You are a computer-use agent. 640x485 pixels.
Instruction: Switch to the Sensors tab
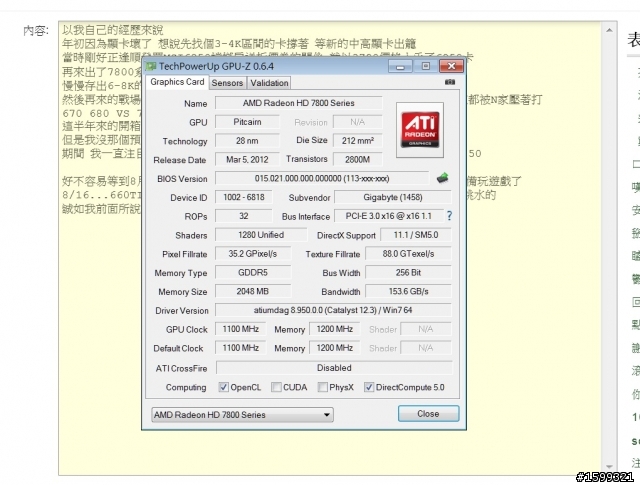tap(227, 83)
